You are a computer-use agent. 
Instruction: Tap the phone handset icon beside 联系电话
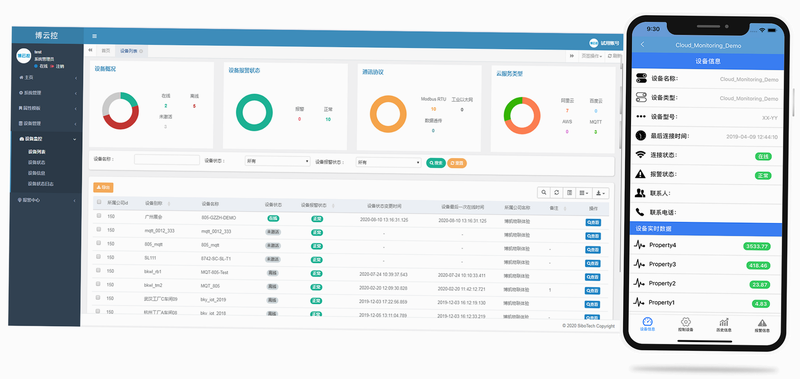point(640,212)
